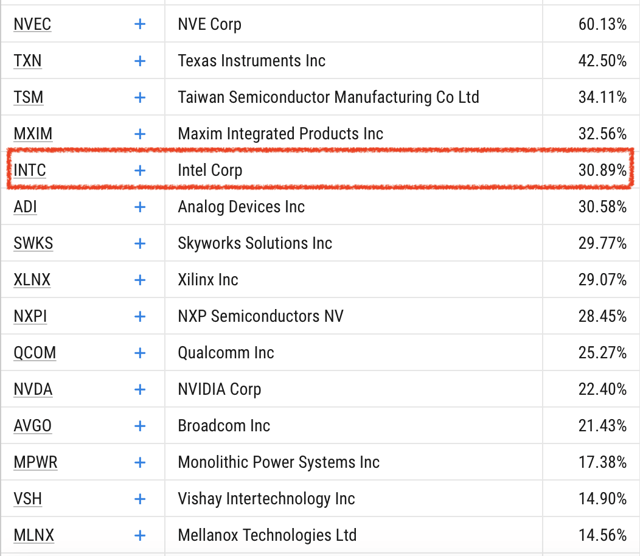Go to the INTC ticker link
The height and width of the screenshot is (556, 640).
pos(30,170)
